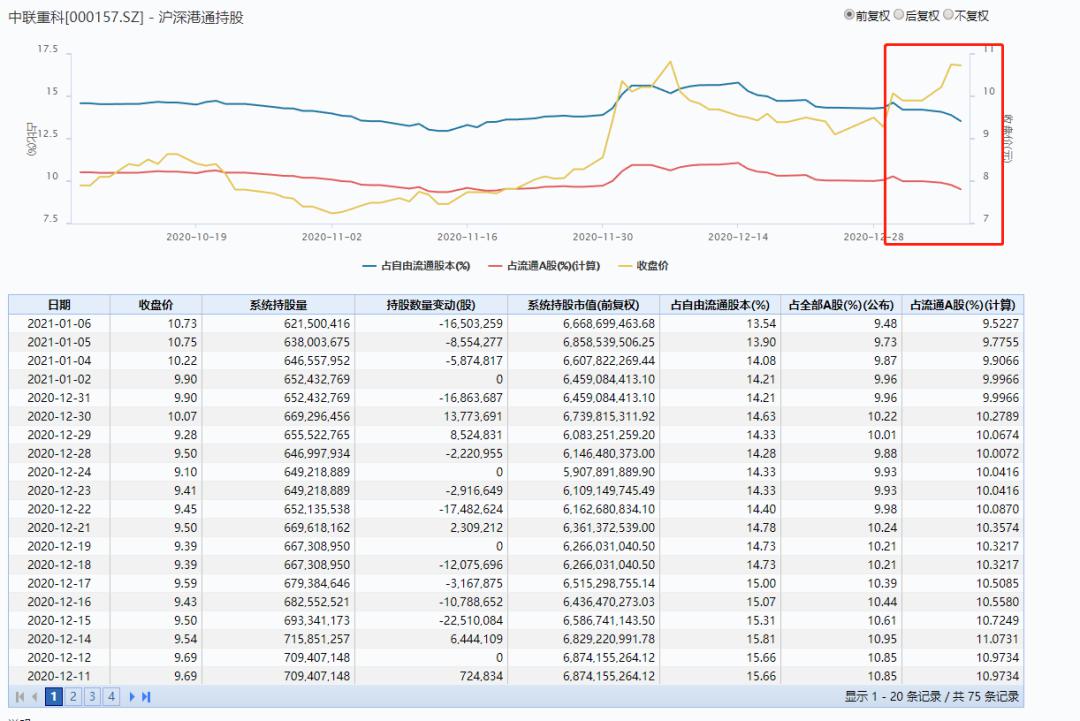Screen dimensions: 1080x721
Task: Toggle 占自由流通股本(%) blue legend series
Action: pos(416,266)
